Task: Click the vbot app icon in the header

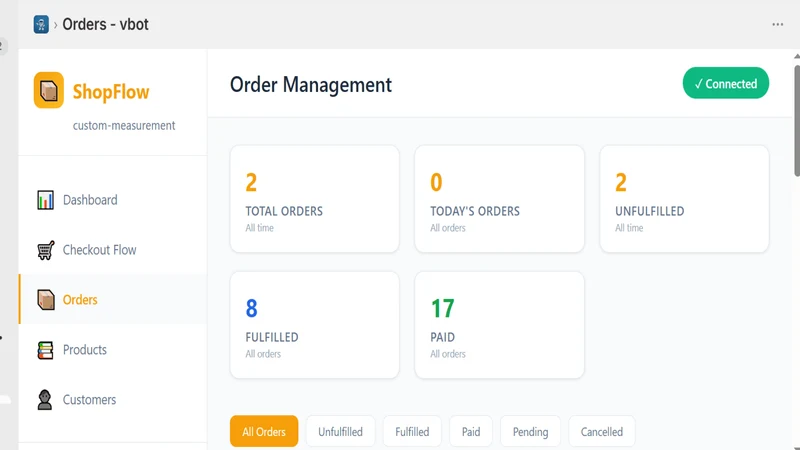Action: click(41, 24)
